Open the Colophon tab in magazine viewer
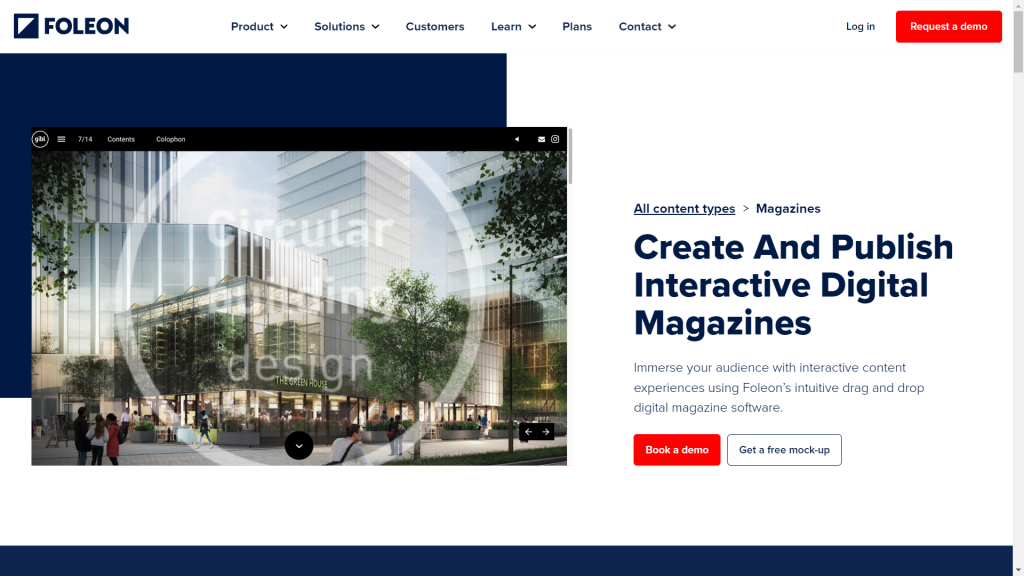The image size is (1024, 576). [x=171, y=139]
